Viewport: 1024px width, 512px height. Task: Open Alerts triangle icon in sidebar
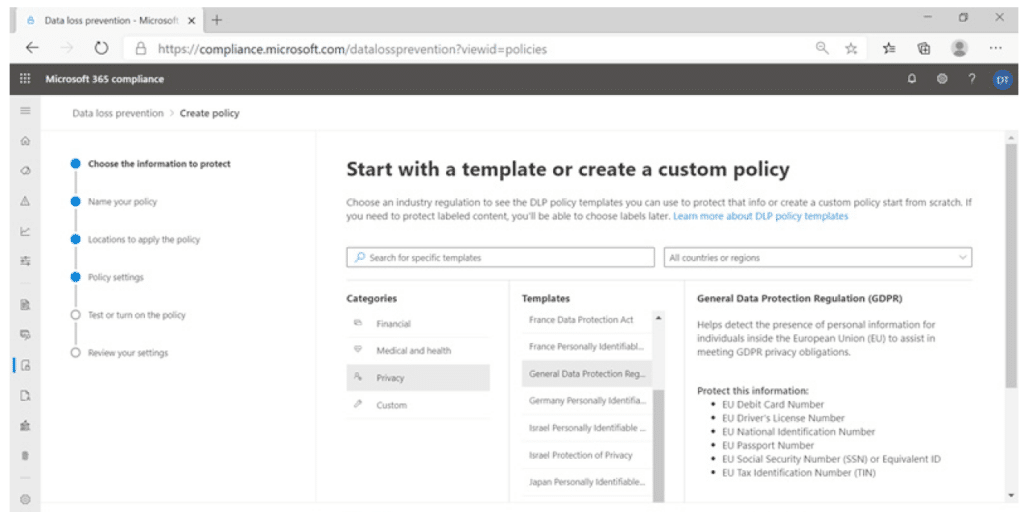[25, 200]
